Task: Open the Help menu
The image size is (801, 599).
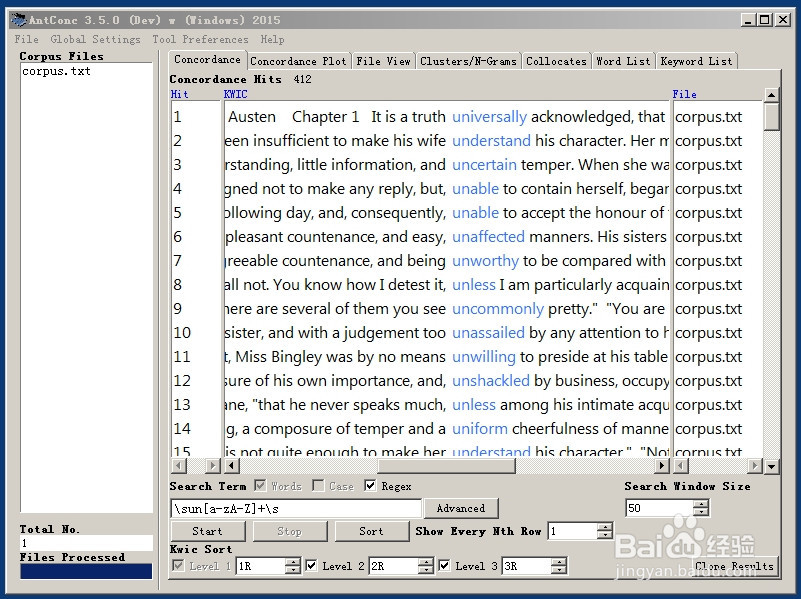Action: [x=272, y=39]
